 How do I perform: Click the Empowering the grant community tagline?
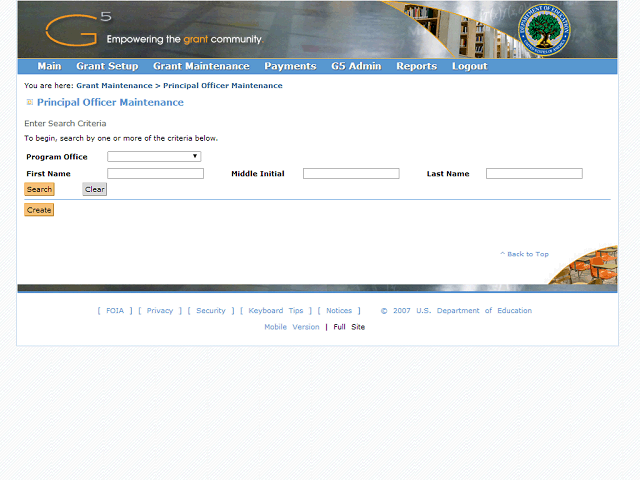[x=185, y=39]
